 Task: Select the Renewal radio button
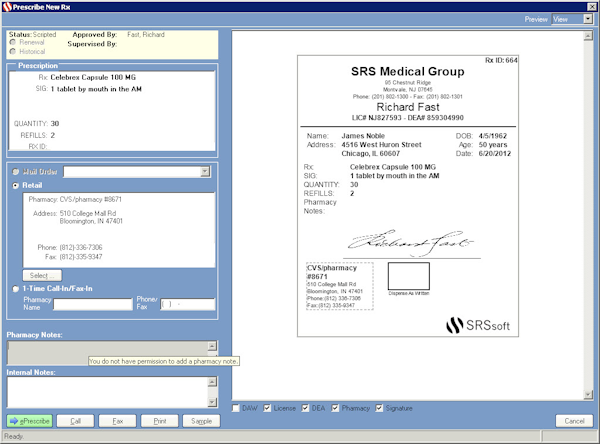13,42
